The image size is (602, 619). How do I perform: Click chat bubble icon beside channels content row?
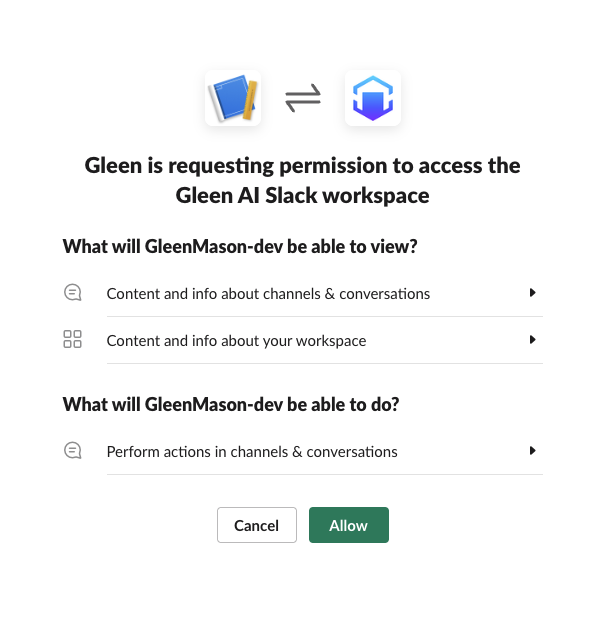click(x=72, y=293)
